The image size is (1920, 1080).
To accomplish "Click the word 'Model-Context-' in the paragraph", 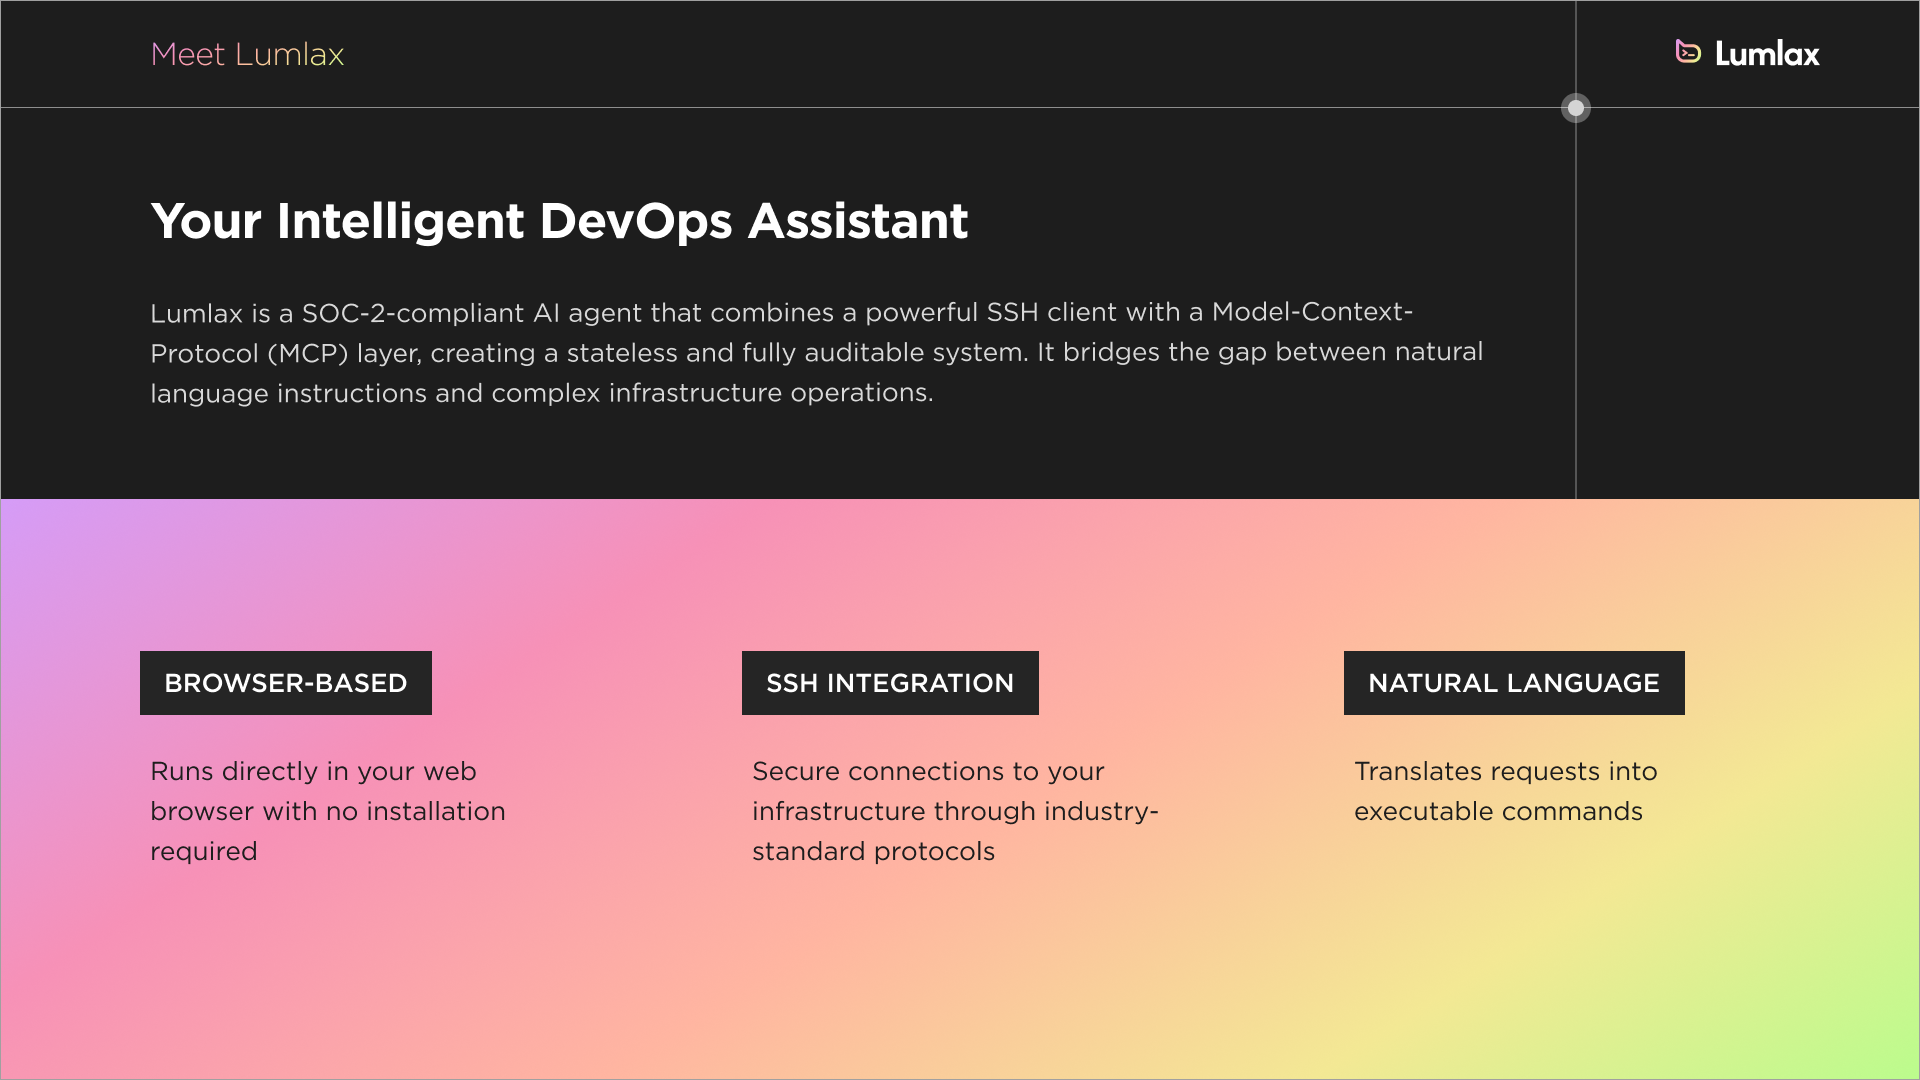I will click(1312, 312).
